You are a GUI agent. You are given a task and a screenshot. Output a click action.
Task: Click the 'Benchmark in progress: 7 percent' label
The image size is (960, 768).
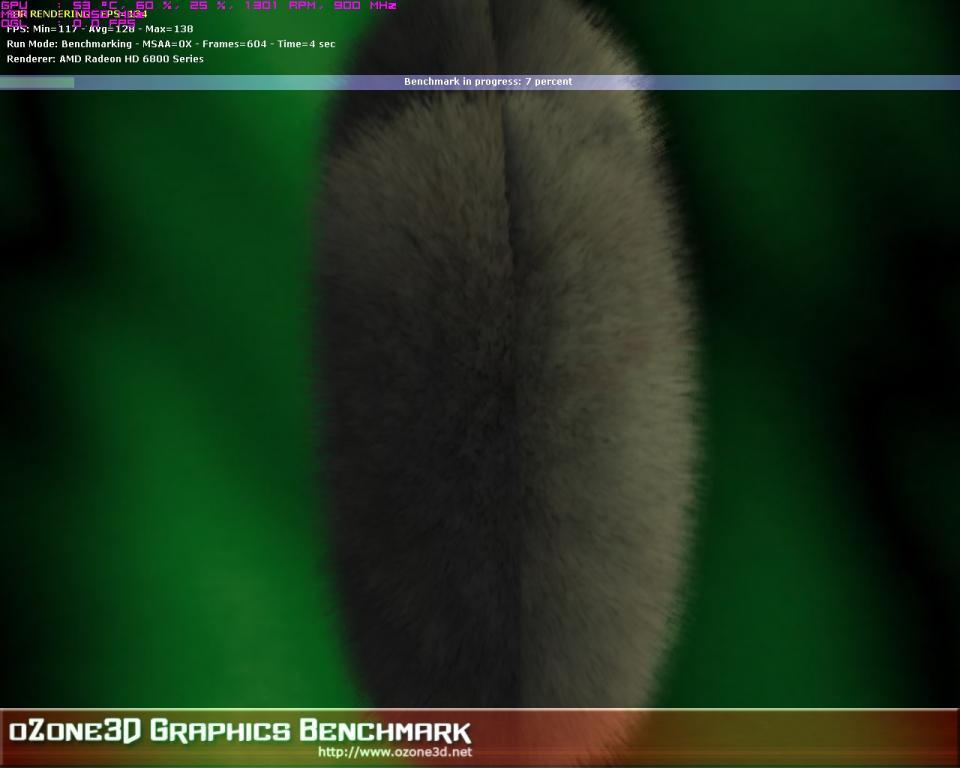click(x=488, y=81)
